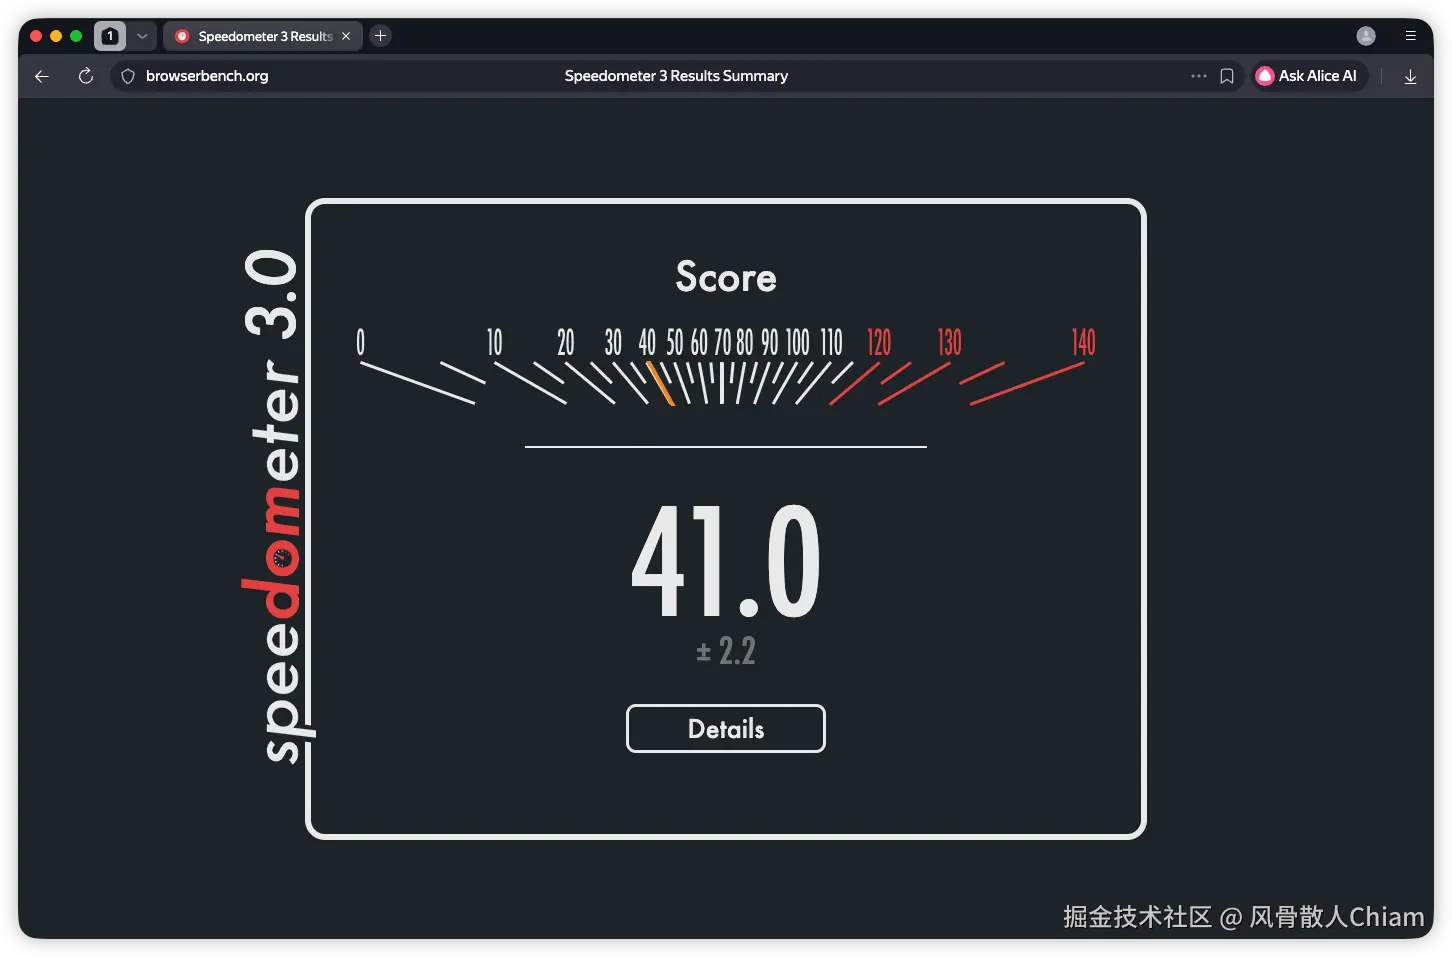Image resolution: width=1452 pixels, height=957 pixels.
Task: Close the Speedometer 3 Results tab
Action: 346,36
